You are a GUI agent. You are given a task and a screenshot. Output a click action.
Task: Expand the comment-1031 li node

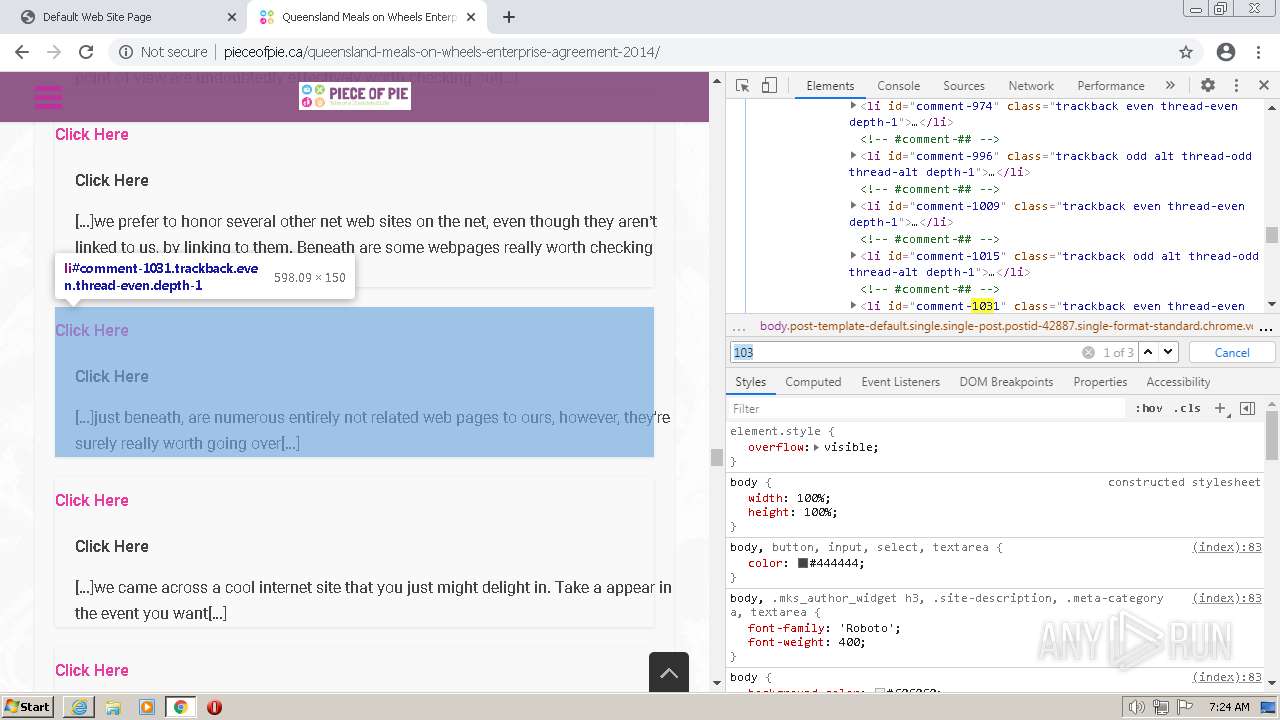click(x=853, y=306)
